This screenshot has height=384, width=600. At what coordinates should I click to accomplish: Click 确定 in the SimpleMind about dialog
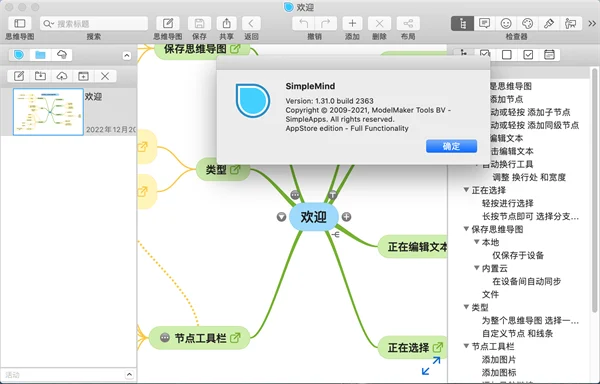452,146
